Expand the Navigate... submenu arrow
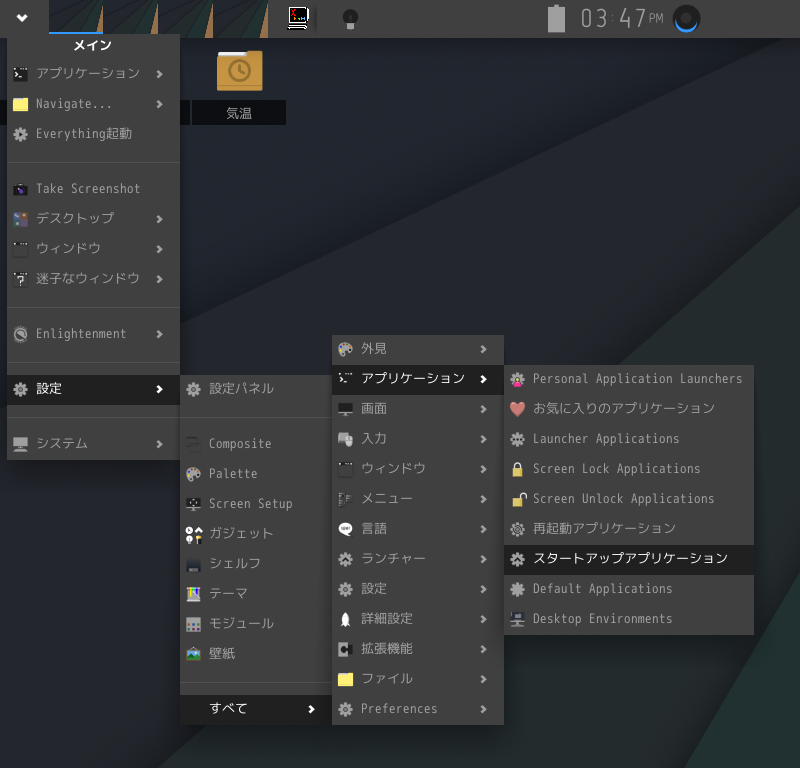The height and width of the screenshot is (768, 800). 160,104
